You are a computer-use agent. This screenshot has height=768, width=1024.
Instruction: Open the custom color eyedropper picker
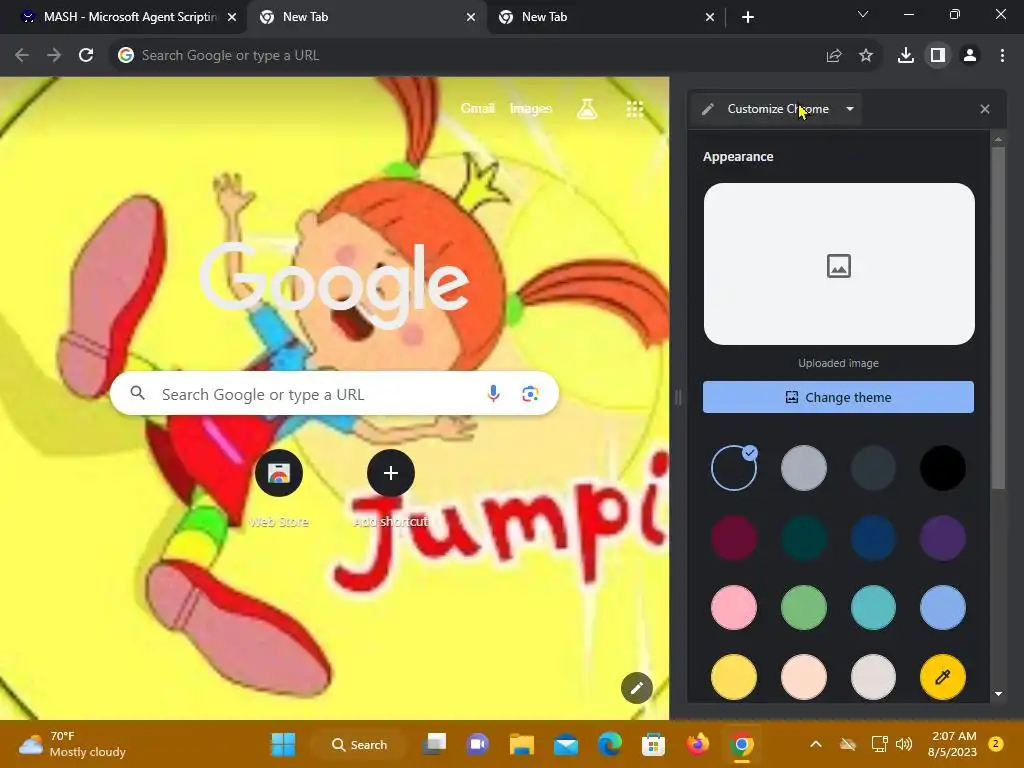click(x=943, y=677)
